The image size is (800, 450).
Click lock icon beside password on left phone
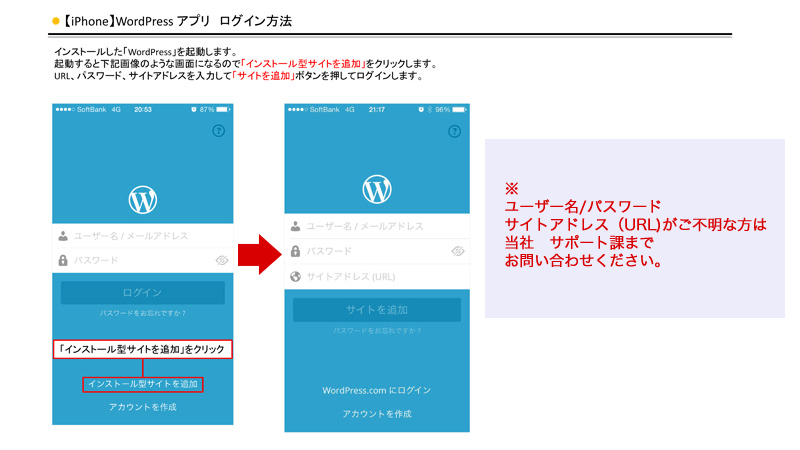(63, 260)
